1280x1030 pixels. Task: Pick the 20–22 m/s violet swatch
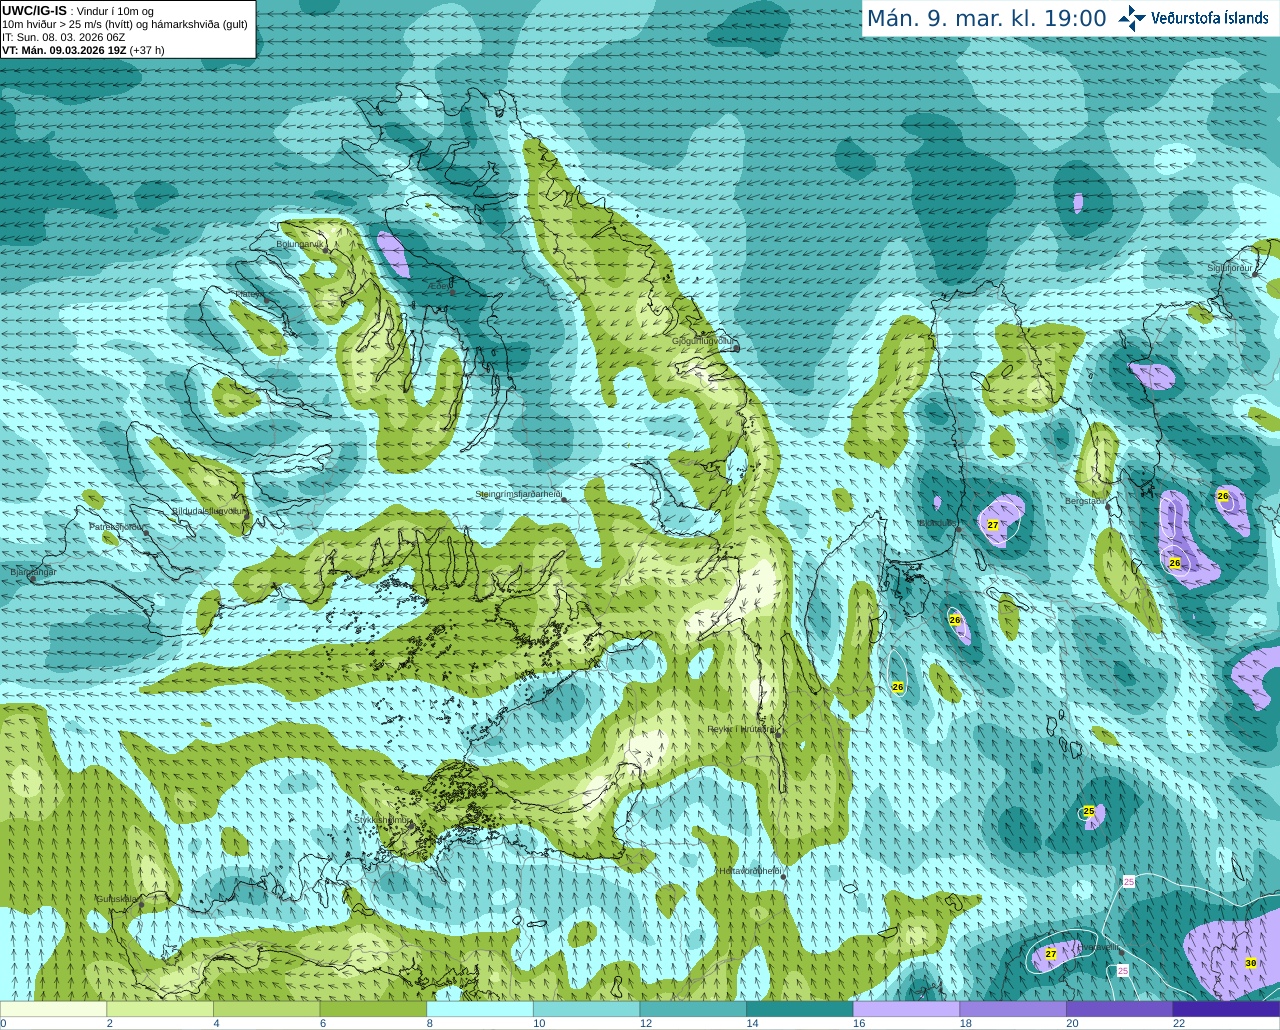(x=1120, y=1009)
